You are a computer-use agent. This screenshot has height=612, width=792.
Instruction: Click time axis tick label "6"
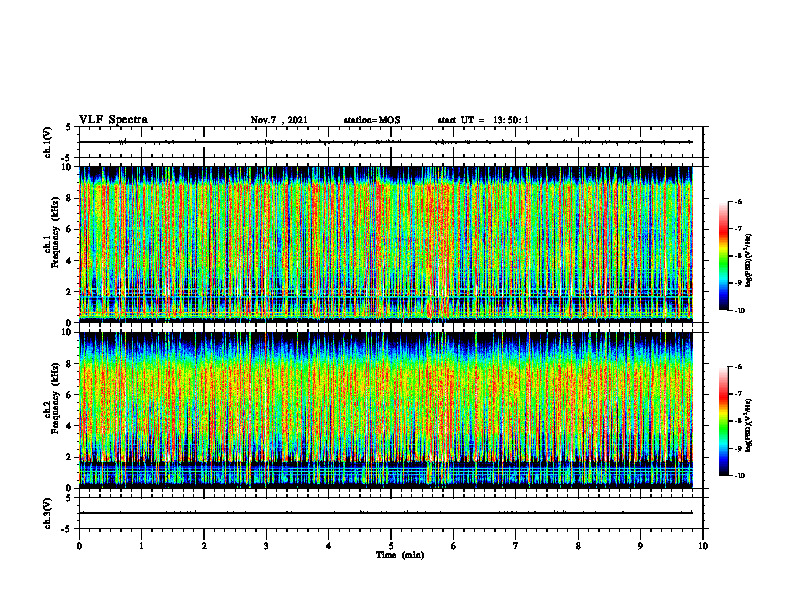pos(454,546)
